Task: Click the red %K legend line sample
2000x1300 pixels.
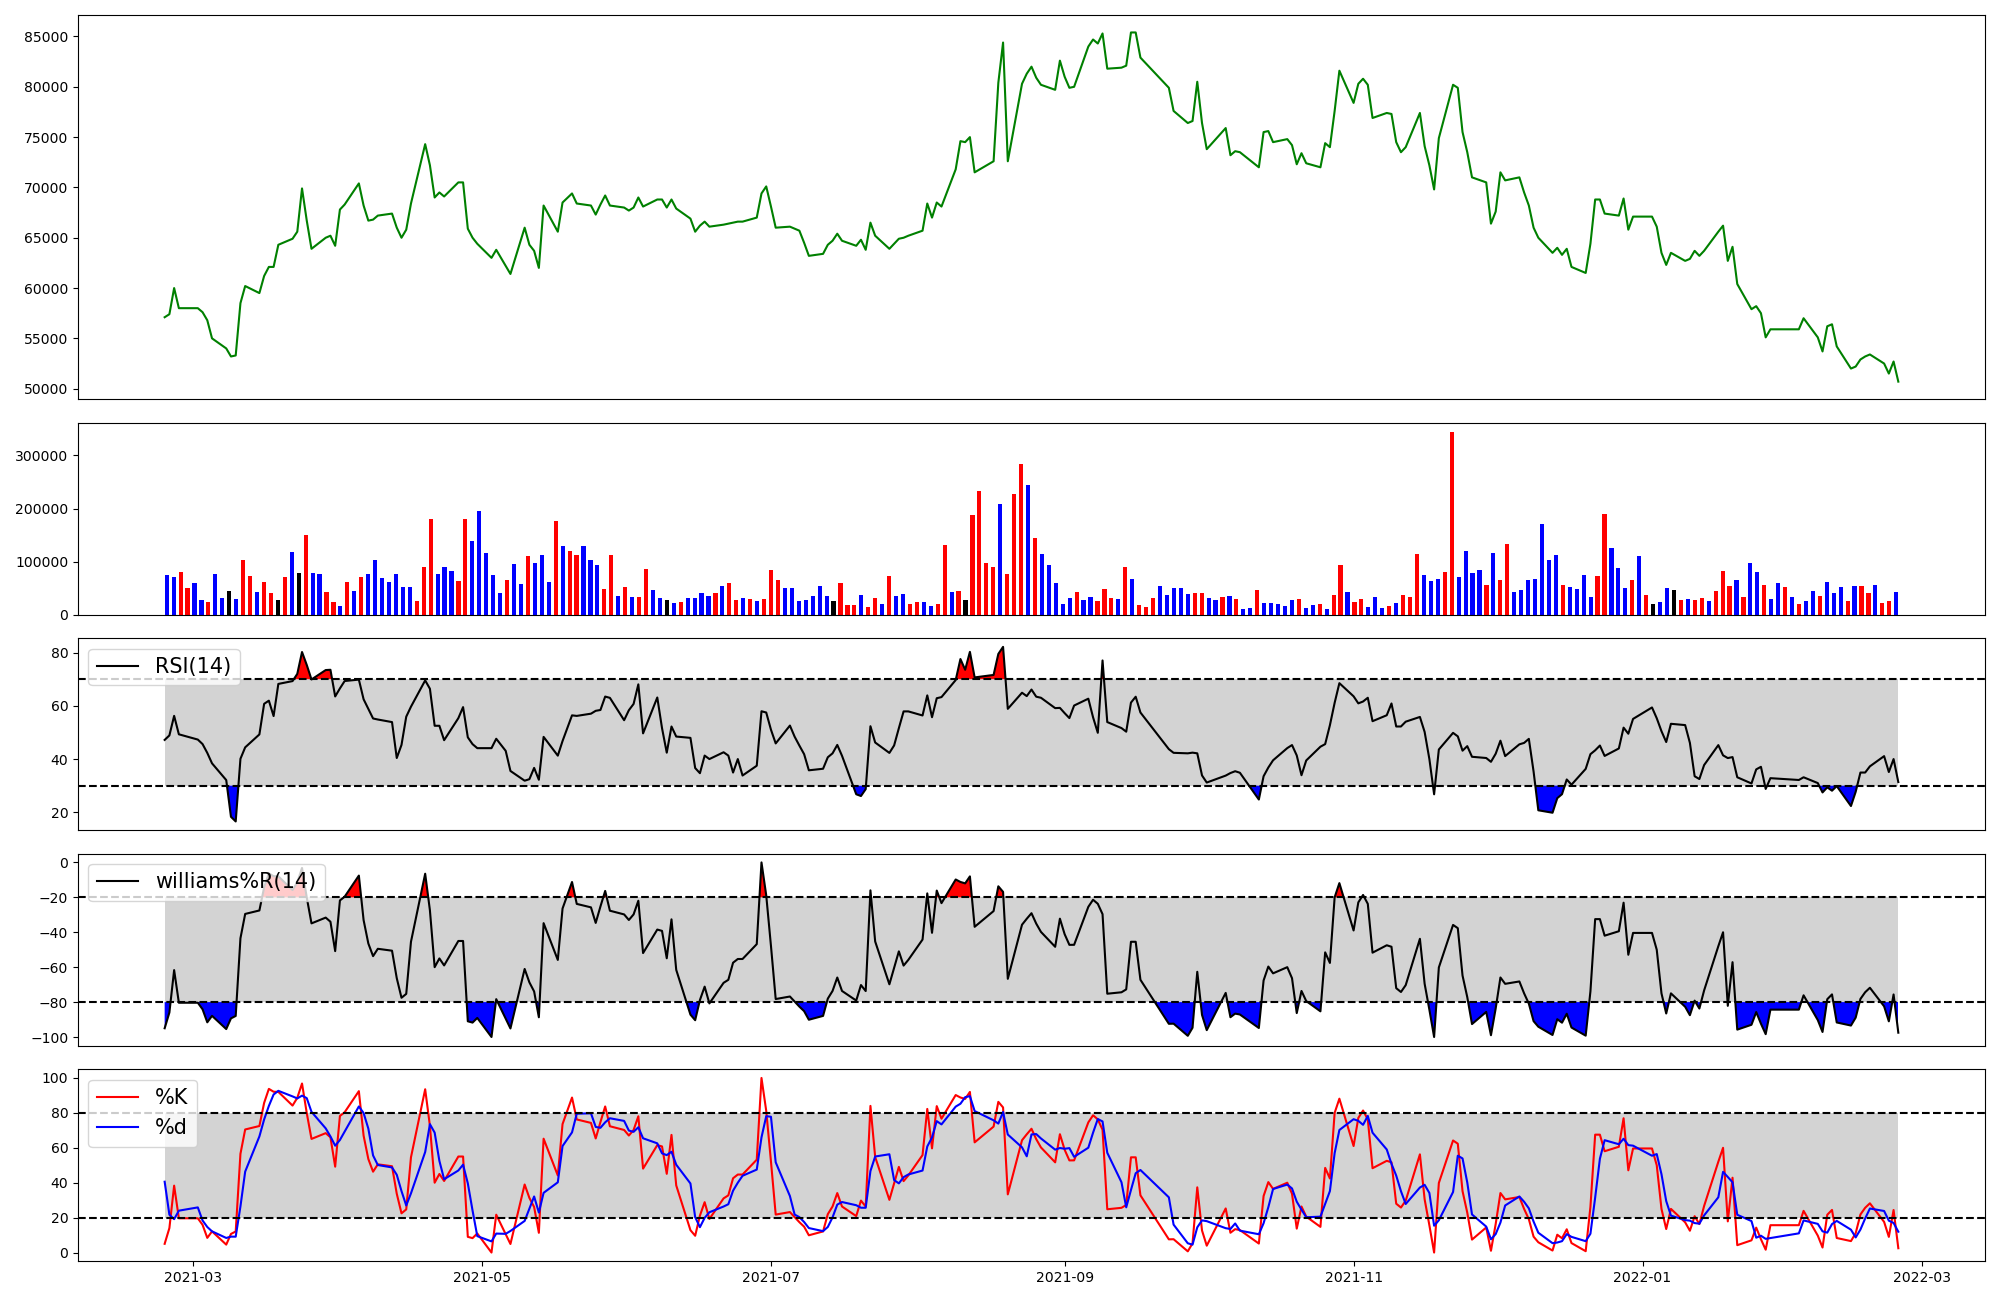Action: (117, 1097)
